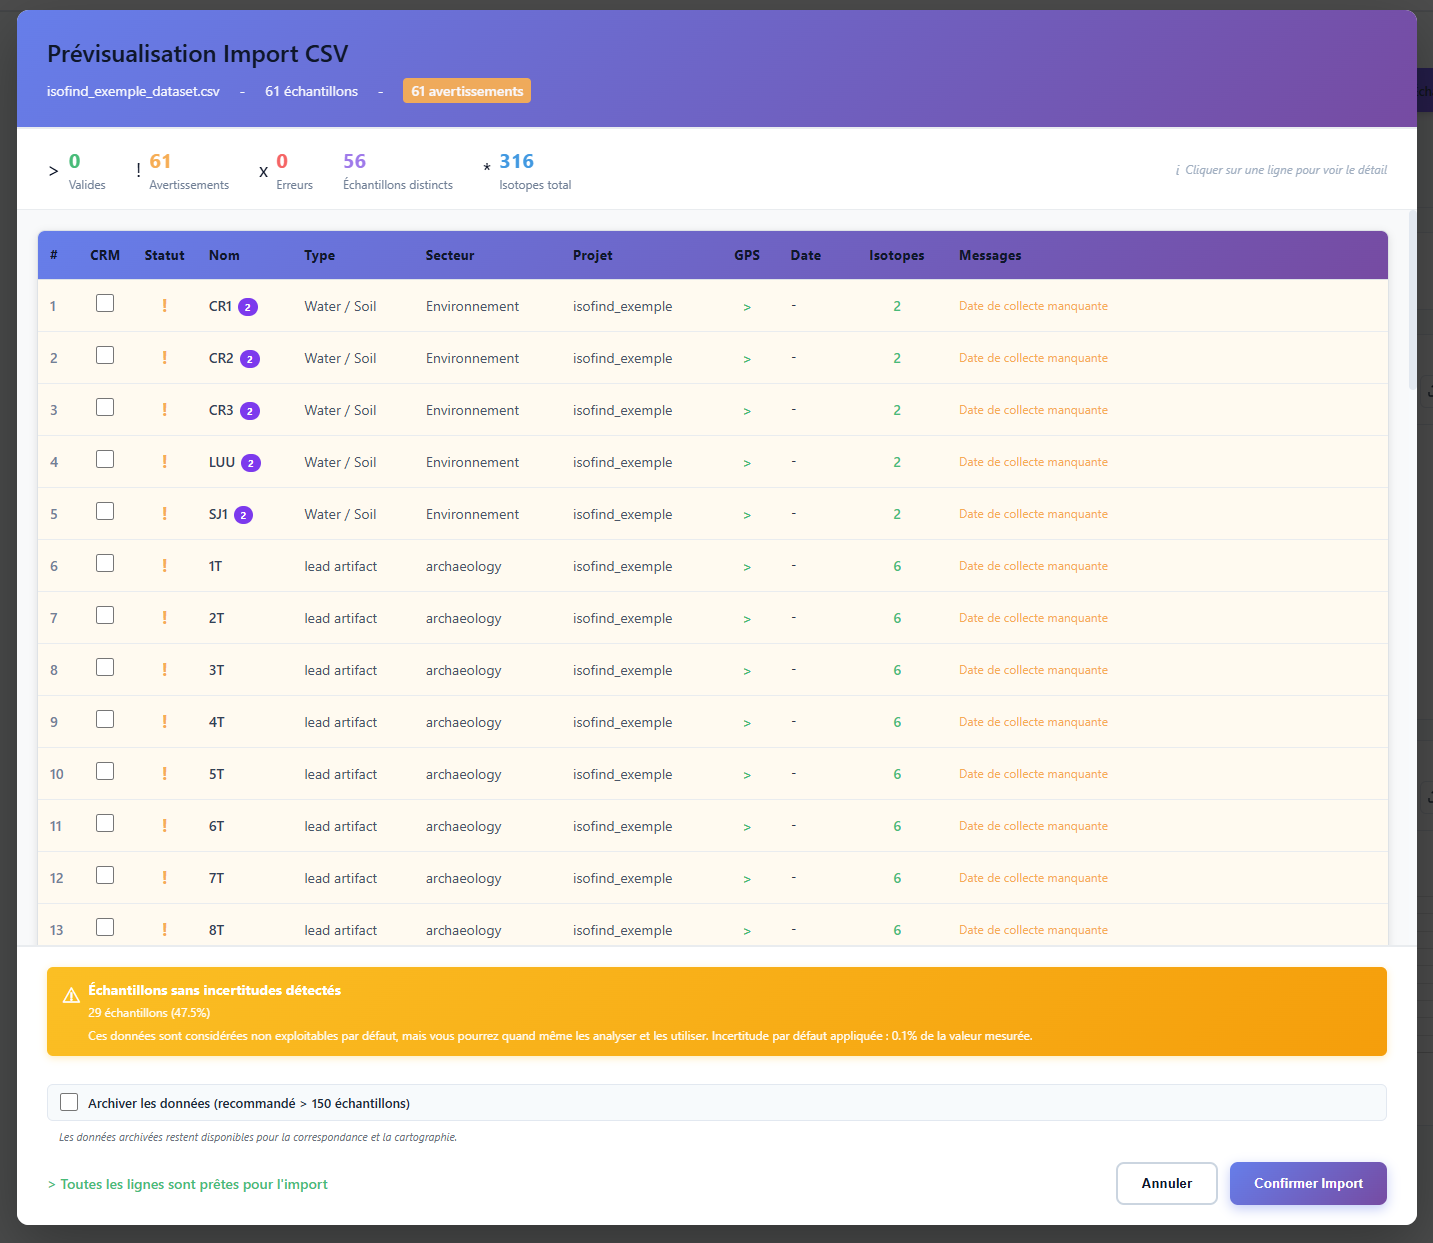
Task: Click the '61 avertissements' badge in the header
Action: tap(466, 90)
